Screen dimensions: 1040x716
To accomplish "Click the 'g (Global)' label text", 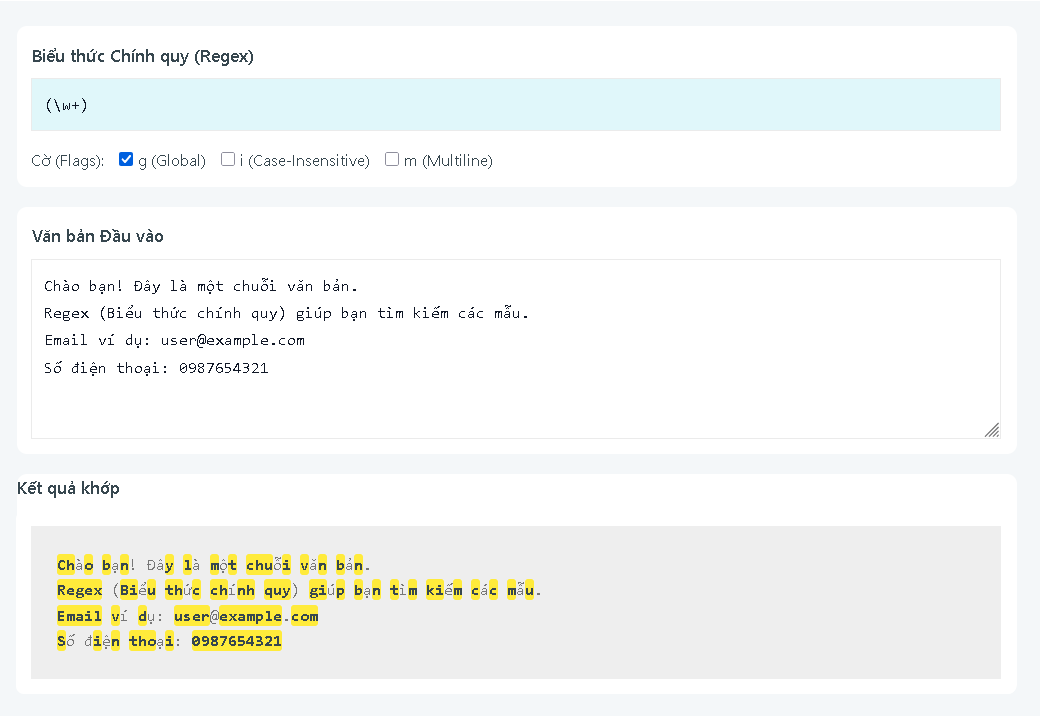I will click(x=171, y=161).
